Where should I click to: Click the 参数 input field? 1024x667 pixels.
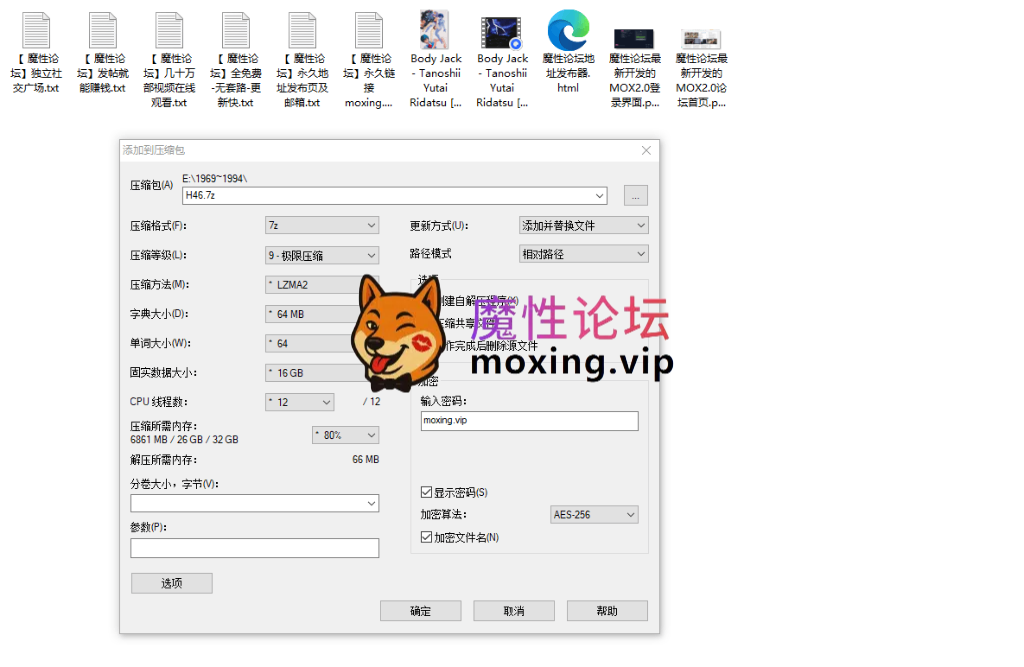point(255,547)
